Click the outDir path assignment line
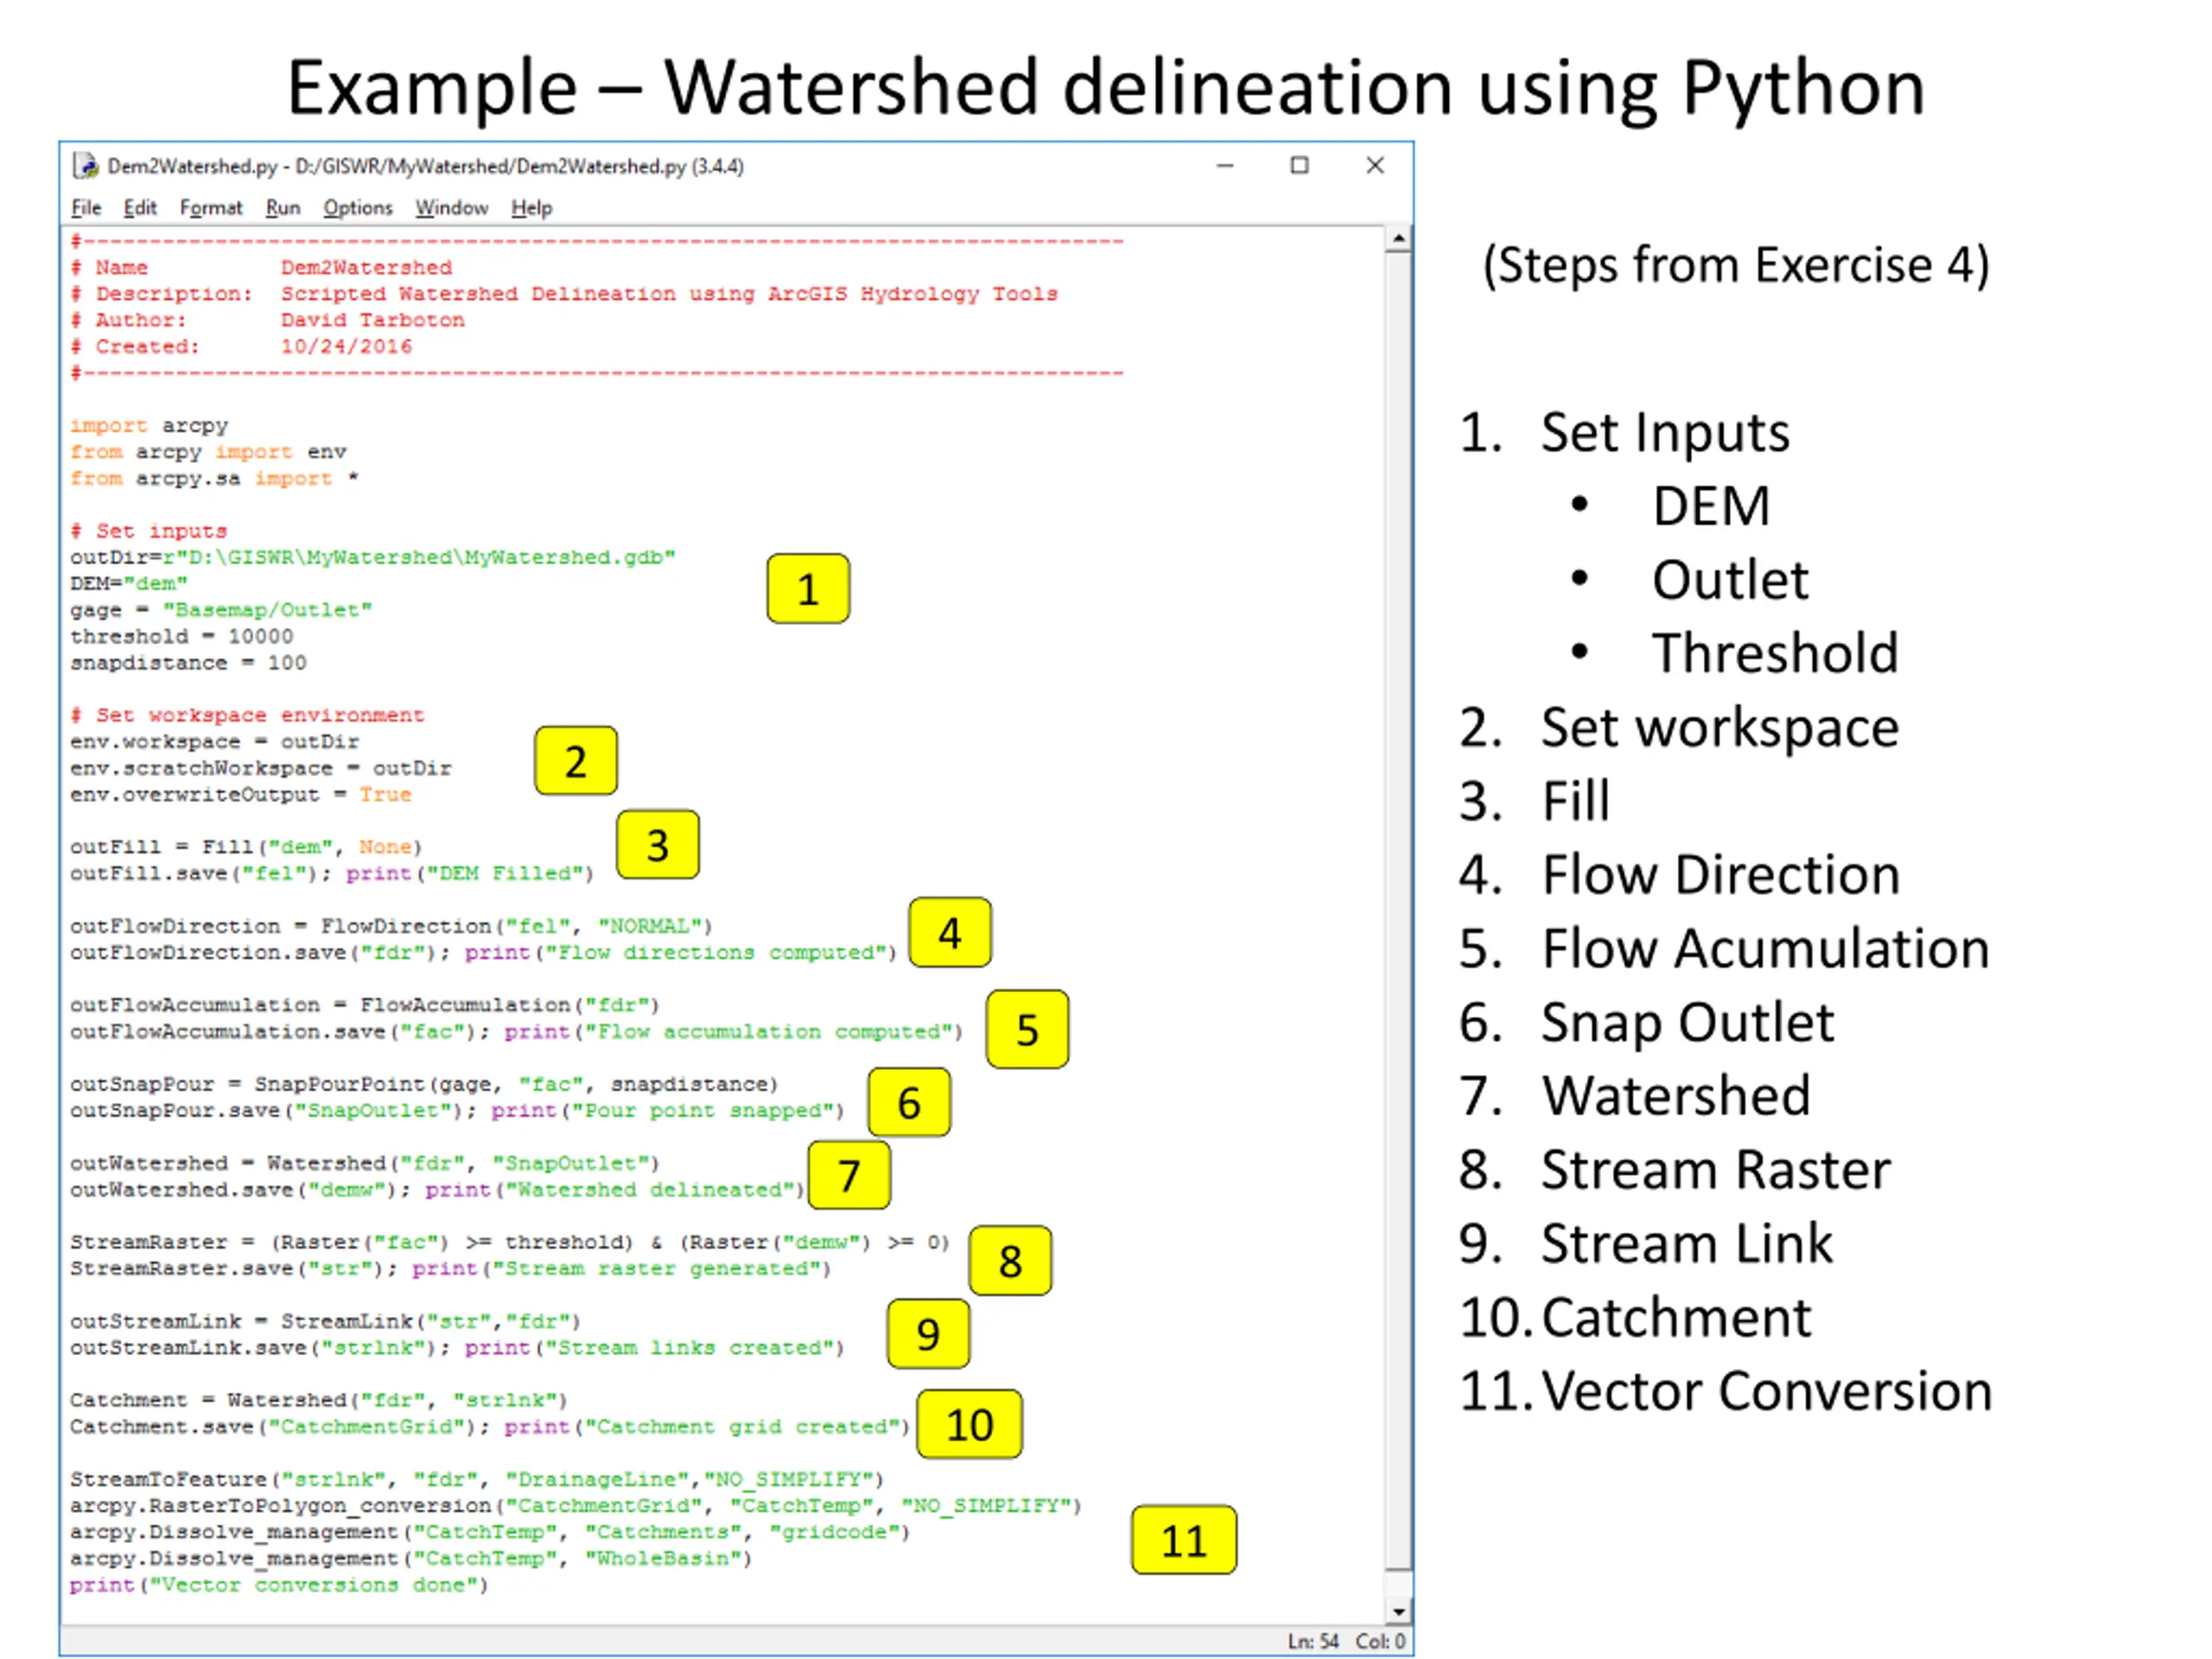Image resolution: width=2212 pixels, height=1659 pixels. [x=373, y=557]
